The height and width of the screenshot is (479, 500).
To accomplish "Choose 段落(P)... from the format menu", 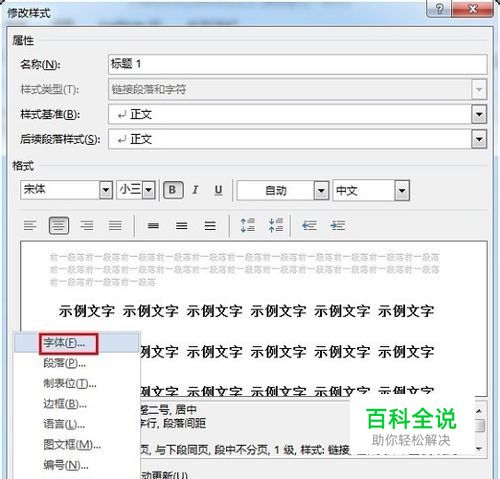I will 76,363.
